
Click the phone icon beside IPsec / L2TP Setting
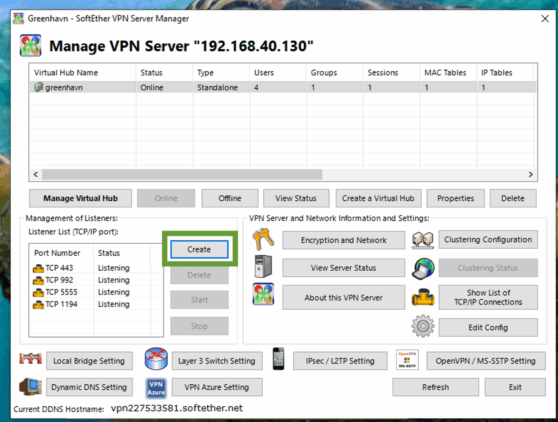(278, 359)
